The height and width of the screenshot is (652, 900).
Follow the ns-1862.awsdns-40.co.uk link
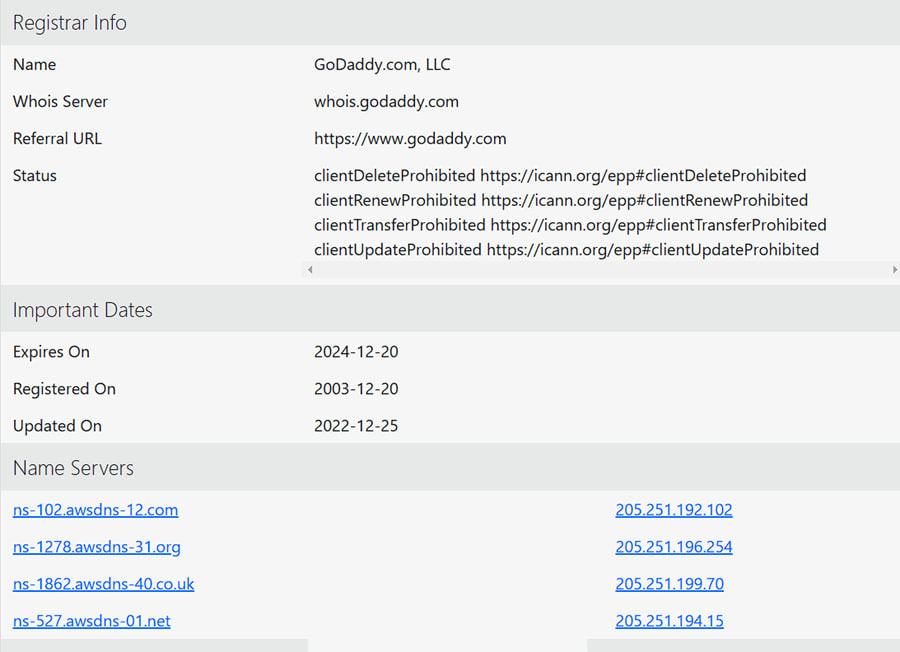pos(103,584)
